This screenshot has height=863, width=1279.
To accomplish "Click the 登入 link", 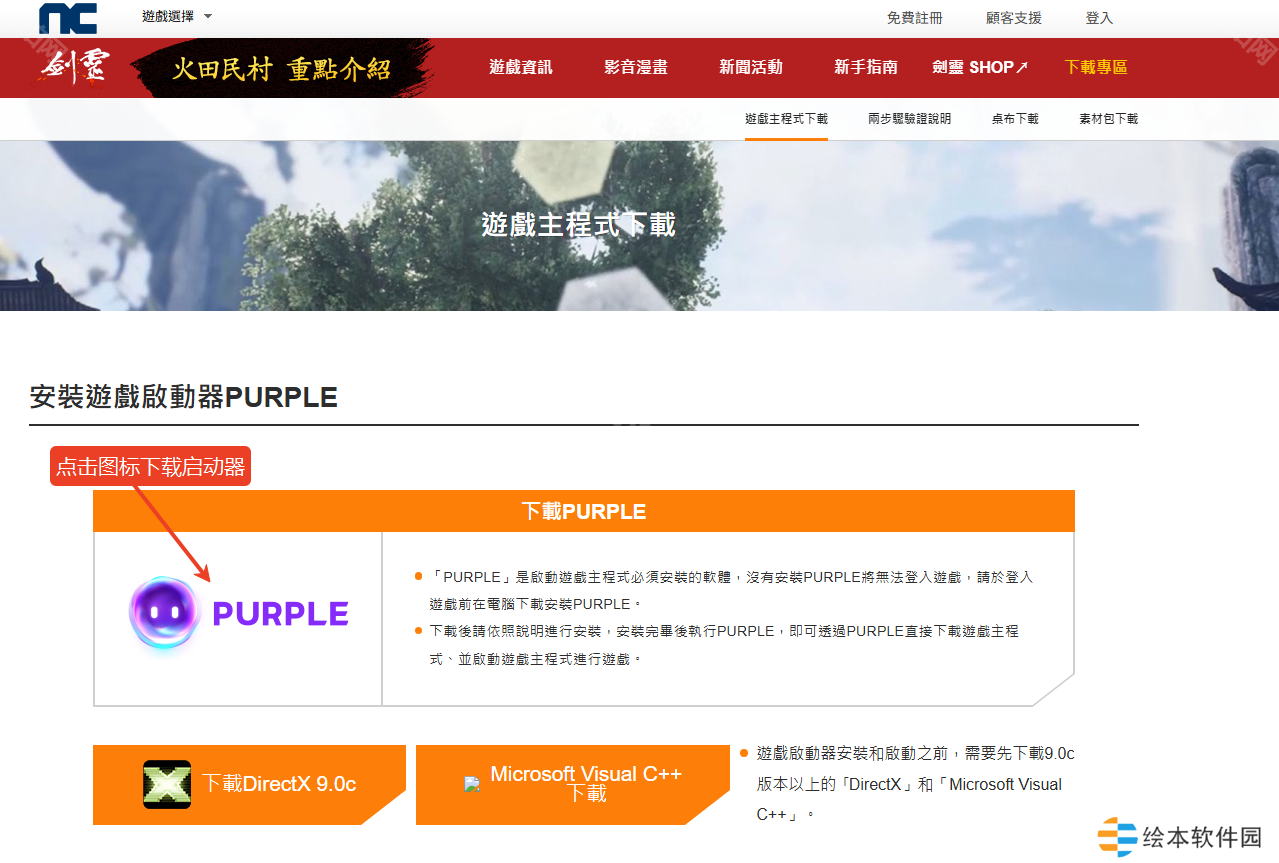I will pyautogui.click(x=1099, y=18).
